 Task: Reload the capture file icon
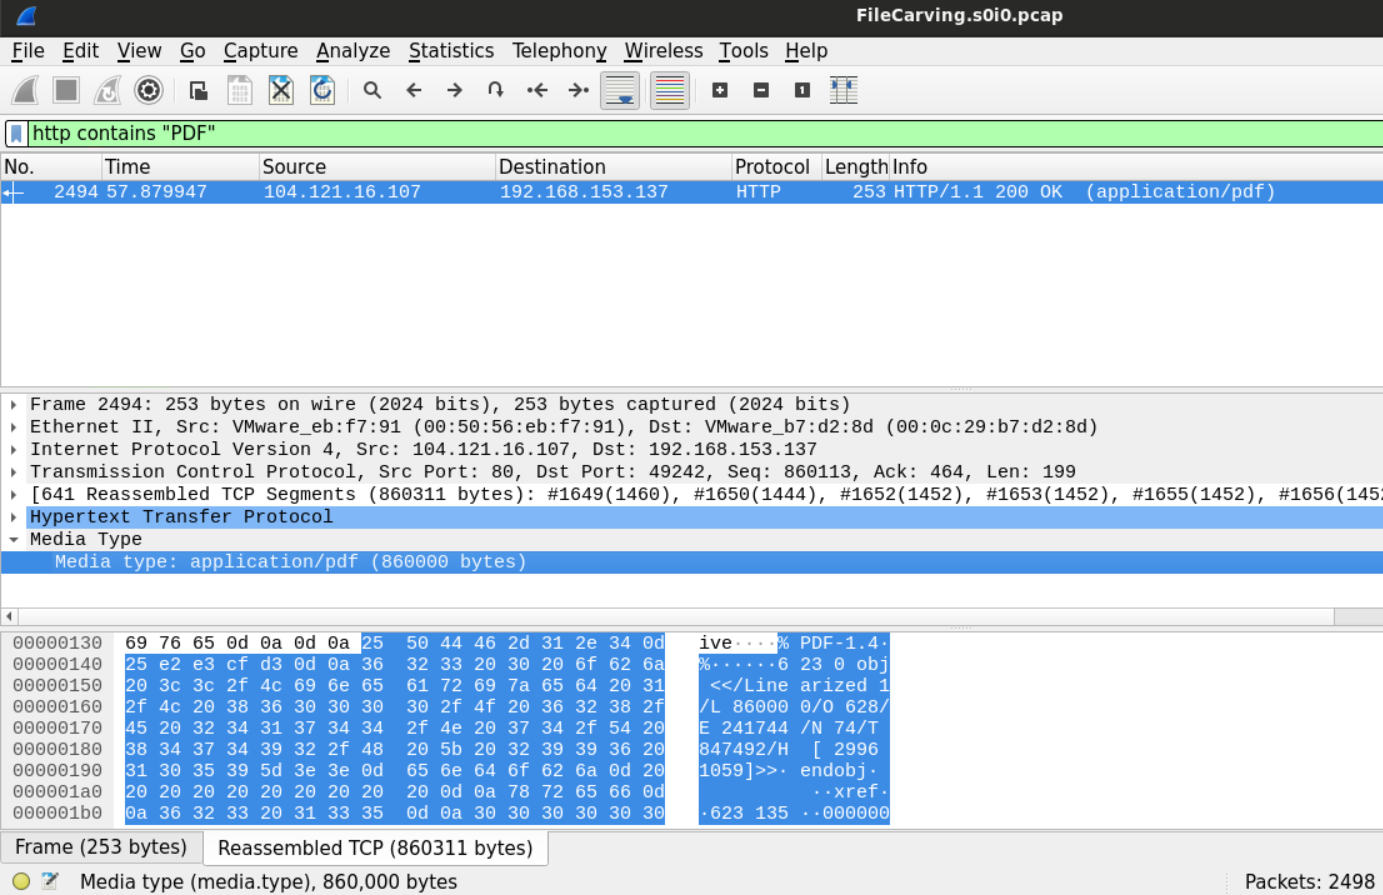coord(322,91)
